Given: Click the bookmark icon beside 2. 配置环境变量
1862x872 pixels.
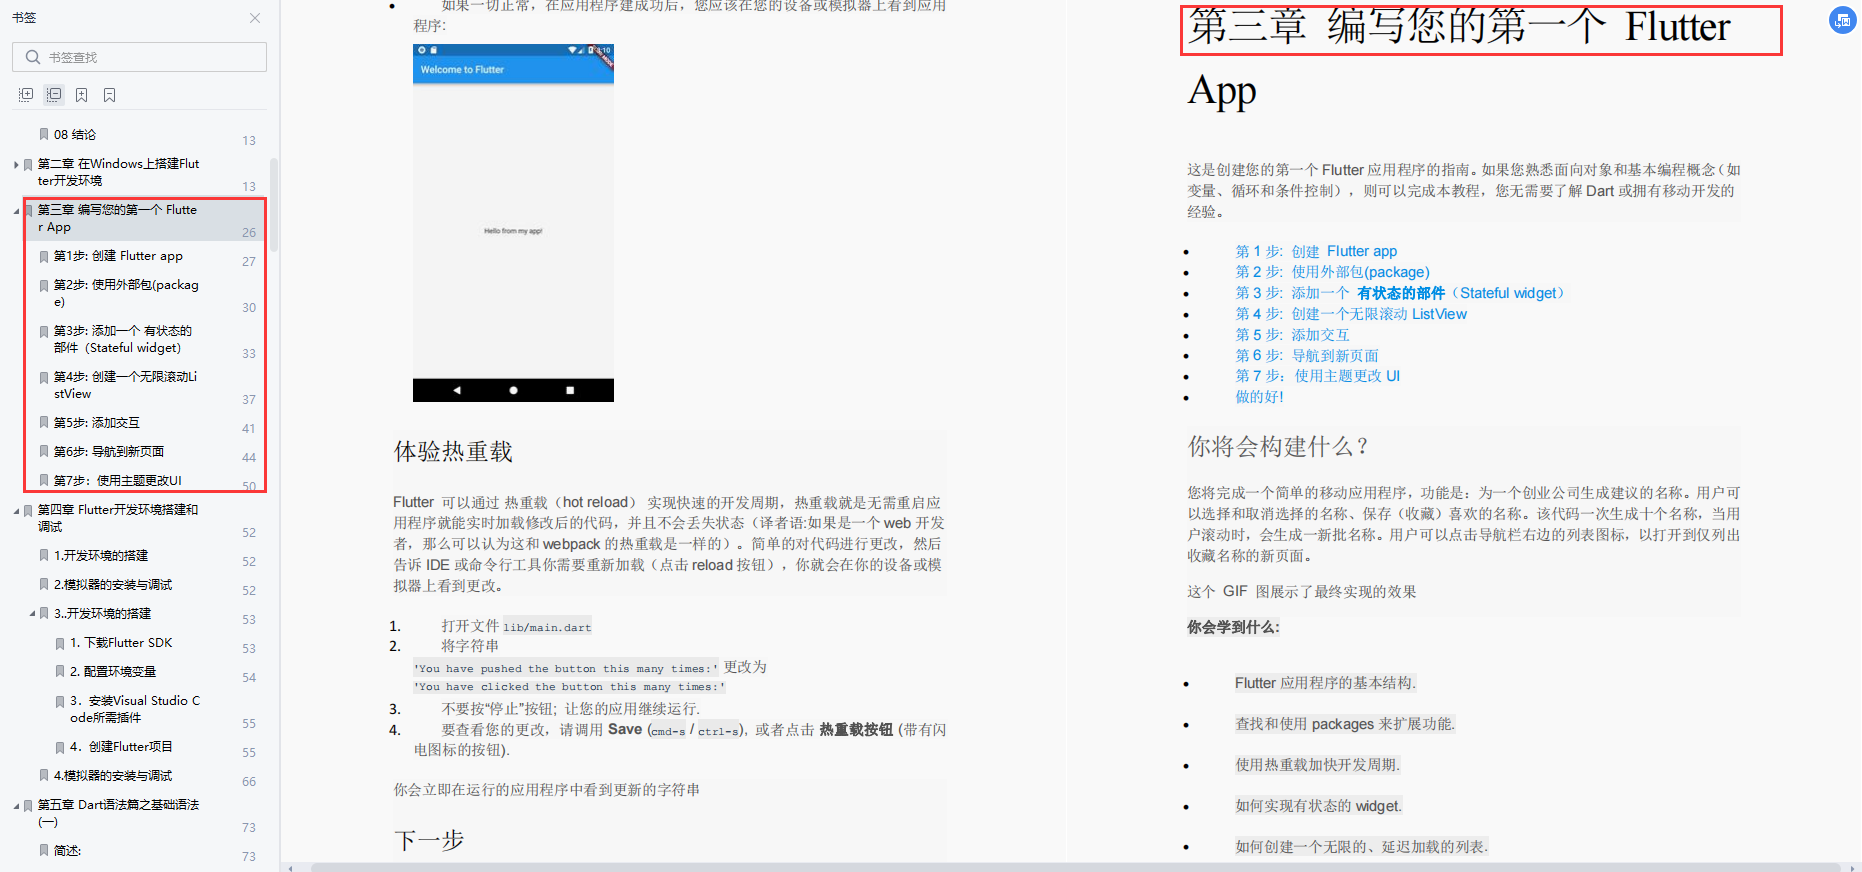Looking at the screenshot, I should [60, 672].
